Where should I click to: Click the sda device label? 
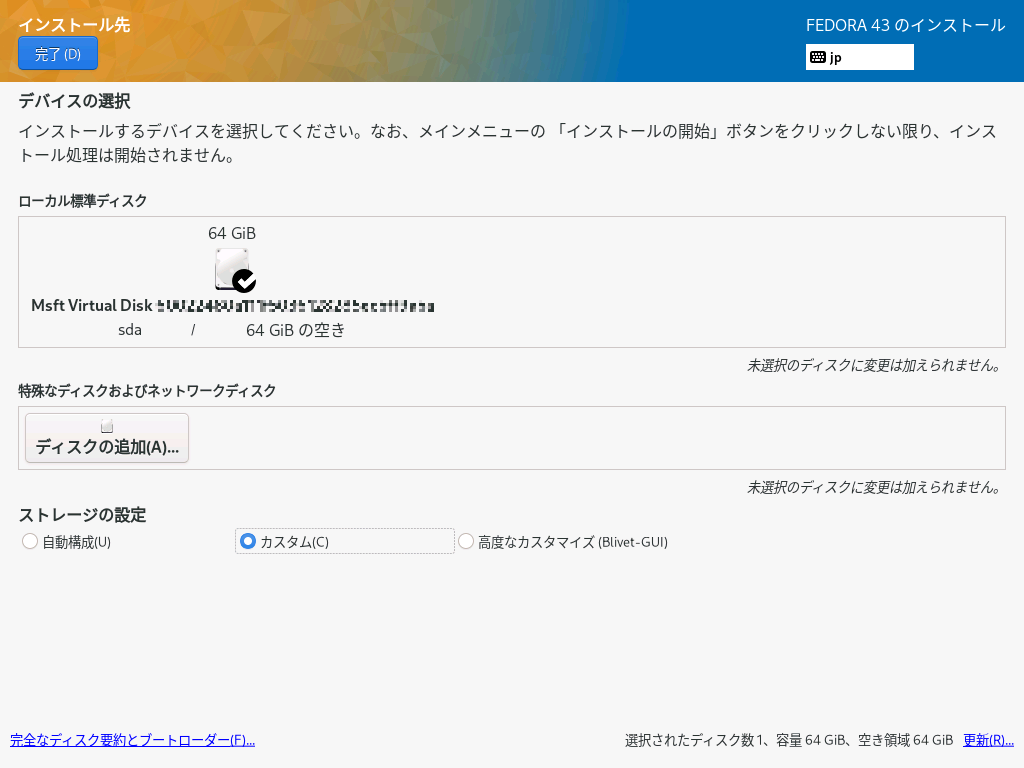pyautogui.click(x=131, y=330)
